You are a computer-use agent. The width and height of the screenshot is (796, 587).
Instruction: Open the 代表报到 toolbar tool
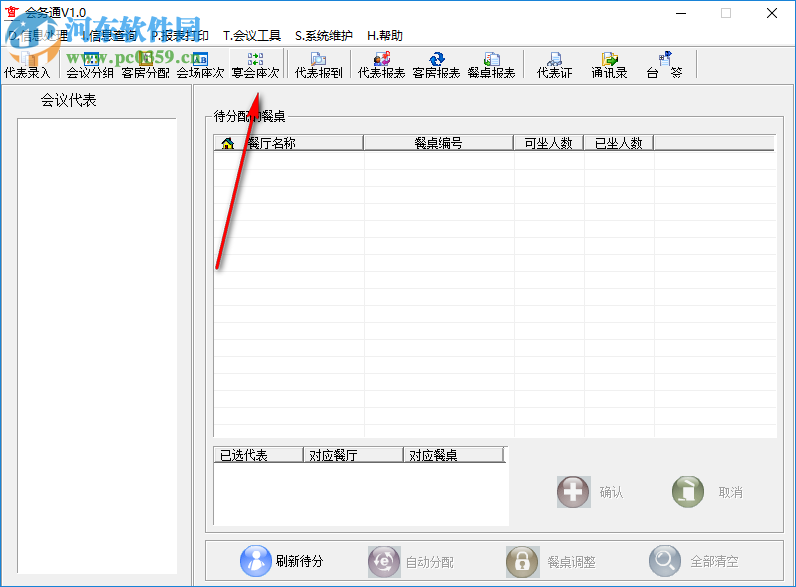319,64
